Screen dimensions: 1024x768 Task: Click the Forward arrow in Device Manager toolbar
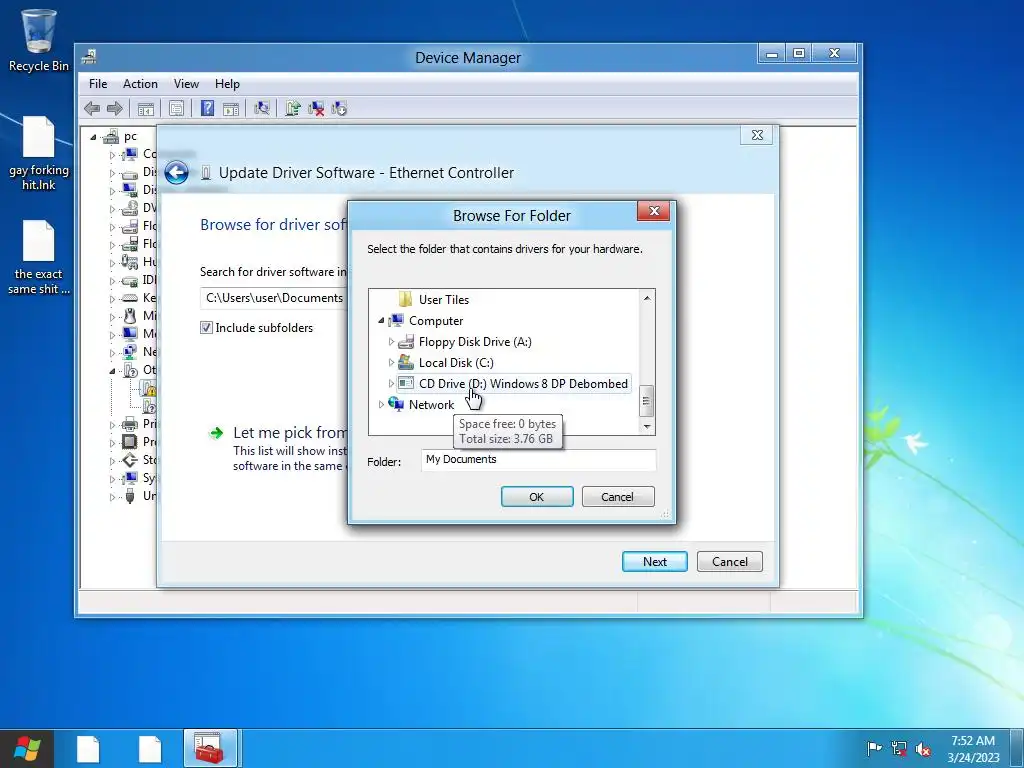pyautogui.click(x=114, y=108)
